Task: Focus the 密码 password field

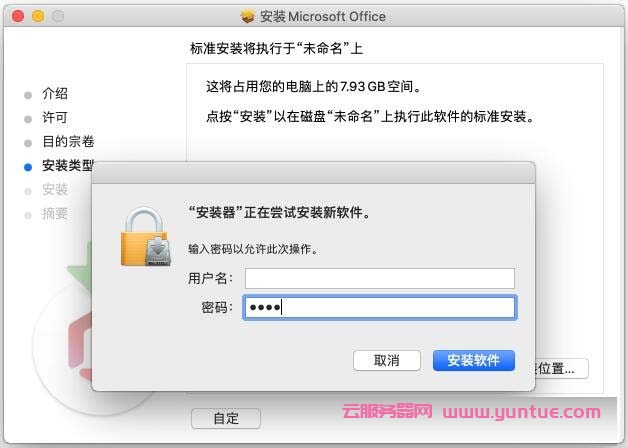Action: (x=380, y=307)
